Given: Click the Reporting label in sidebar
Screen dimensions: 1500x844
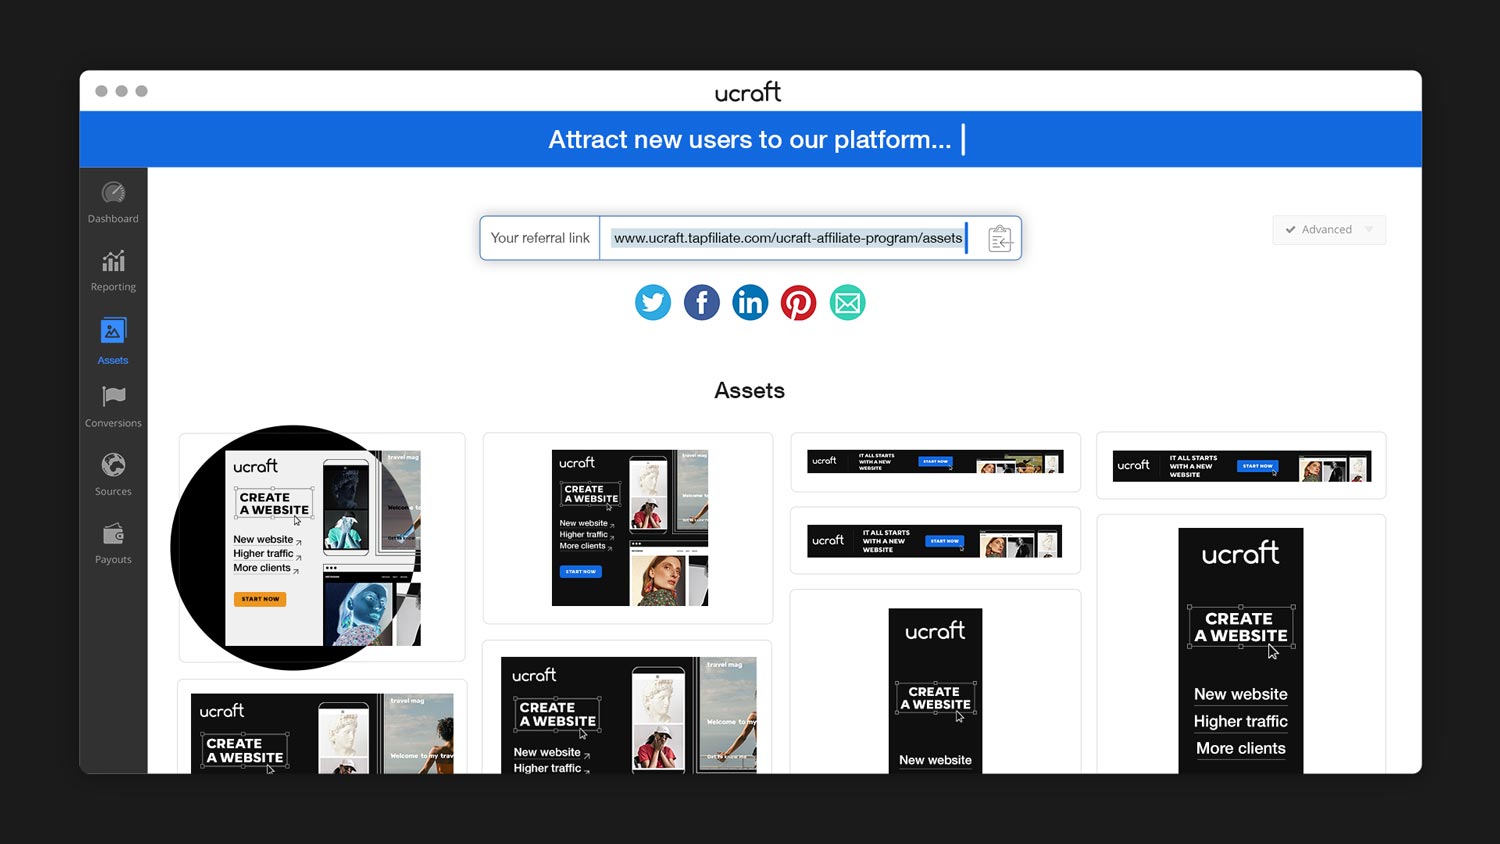Looking at the screenshot, I should pyautogui.click(x=113, y=287).
